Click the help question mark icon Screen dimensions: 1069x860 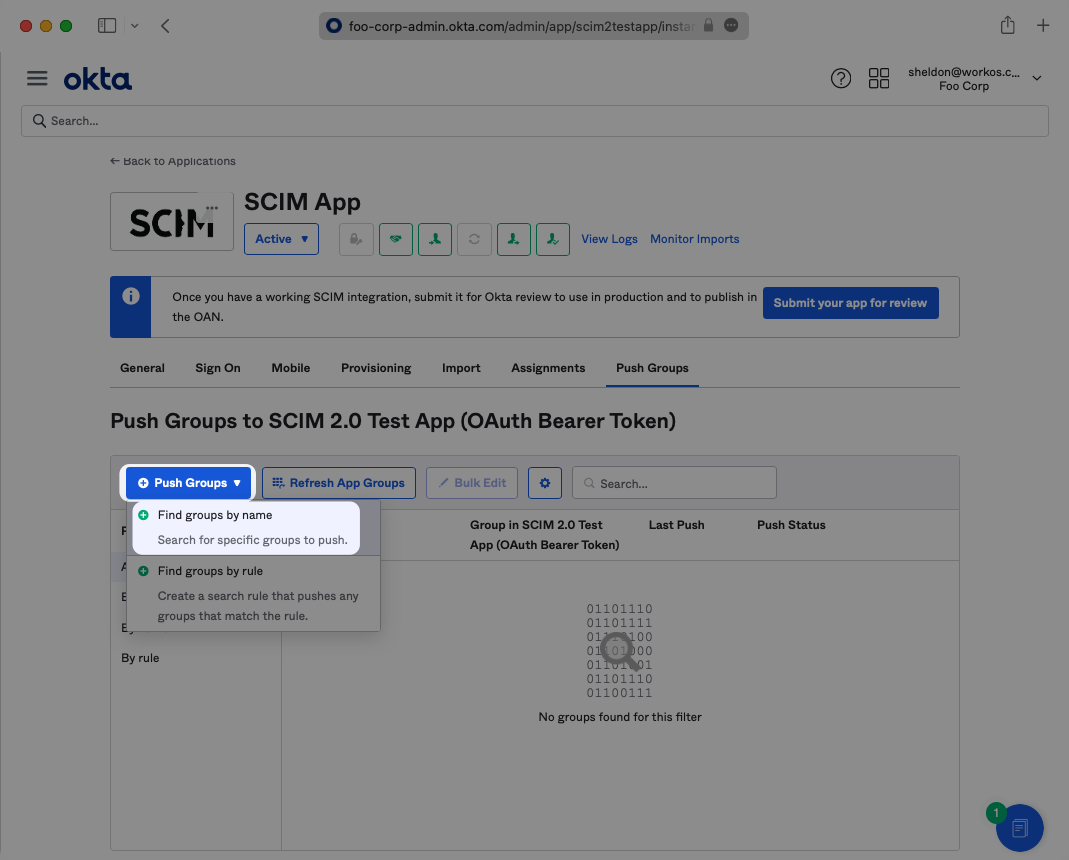841,79
